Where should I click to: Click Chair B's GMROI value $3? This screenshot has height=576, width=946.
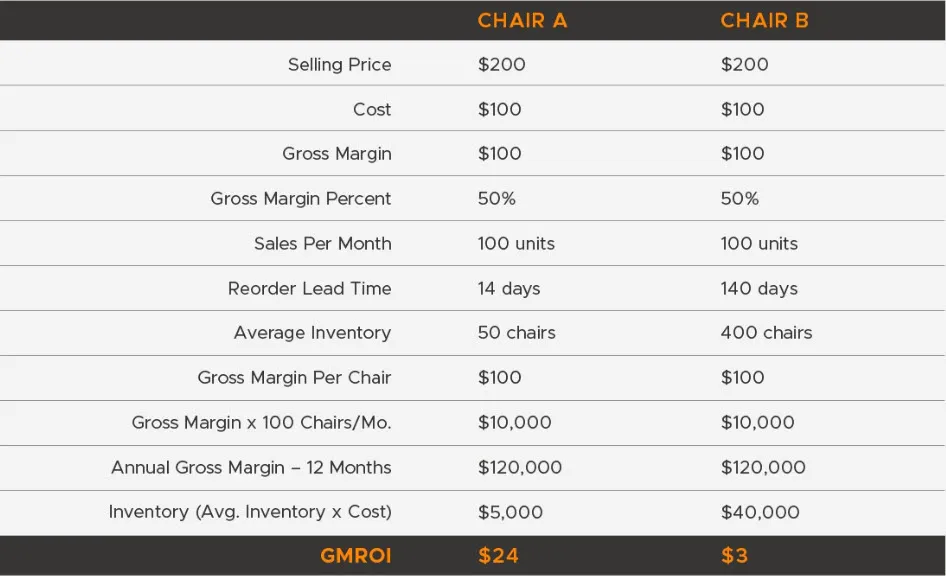(x=734, y=556)
